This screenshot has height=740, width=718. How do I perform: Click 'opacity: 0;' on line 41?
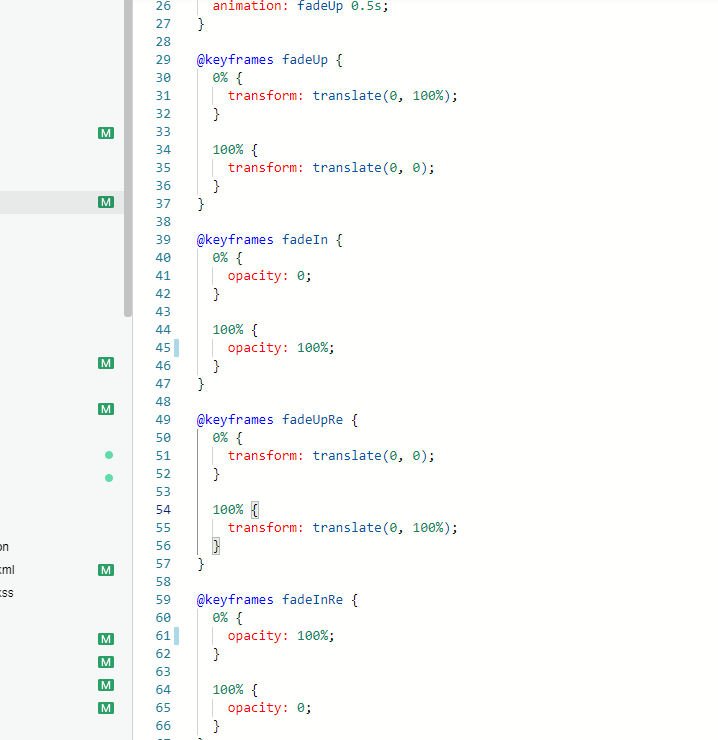[269, 276]
